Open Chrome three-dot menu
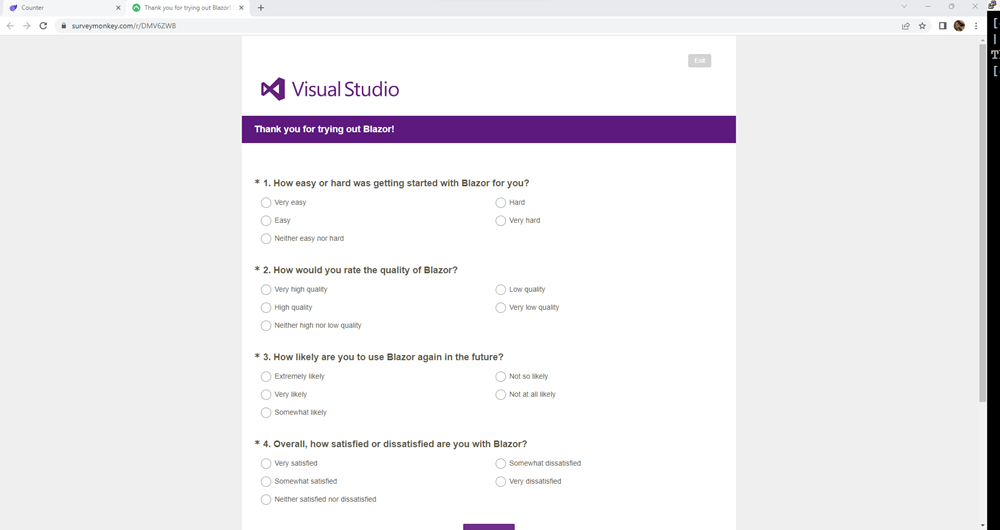 click(976, 26)
